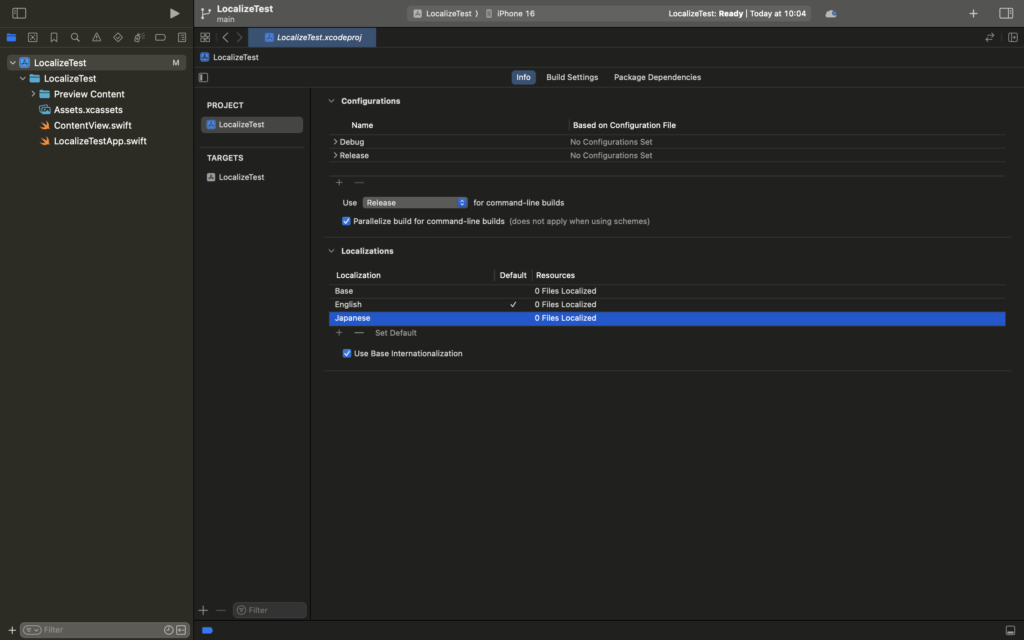Click the navigator Filter field

pyautogui.click(x=104, y=630)
